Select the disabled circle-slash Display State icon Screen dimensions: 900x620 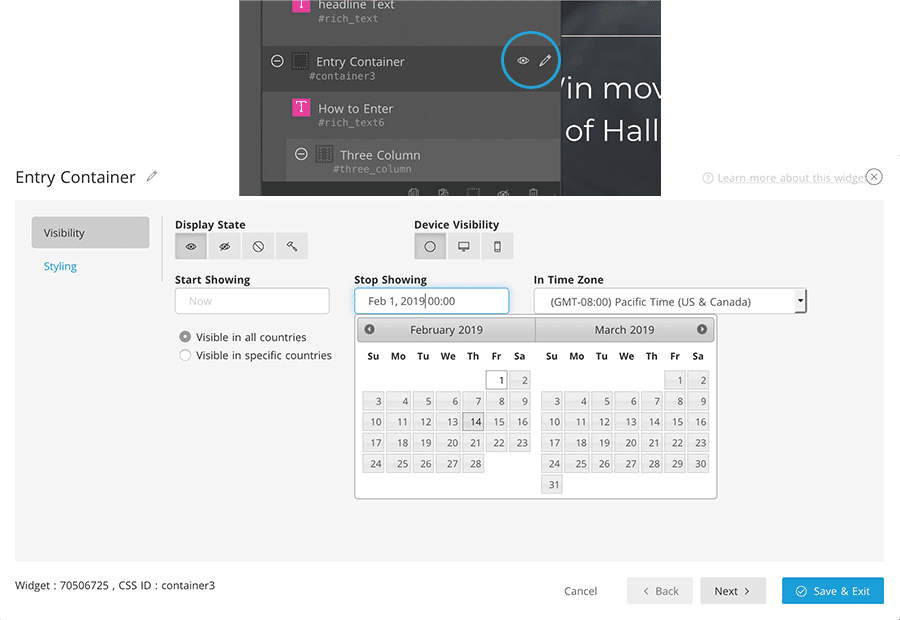tap(258, 246)
